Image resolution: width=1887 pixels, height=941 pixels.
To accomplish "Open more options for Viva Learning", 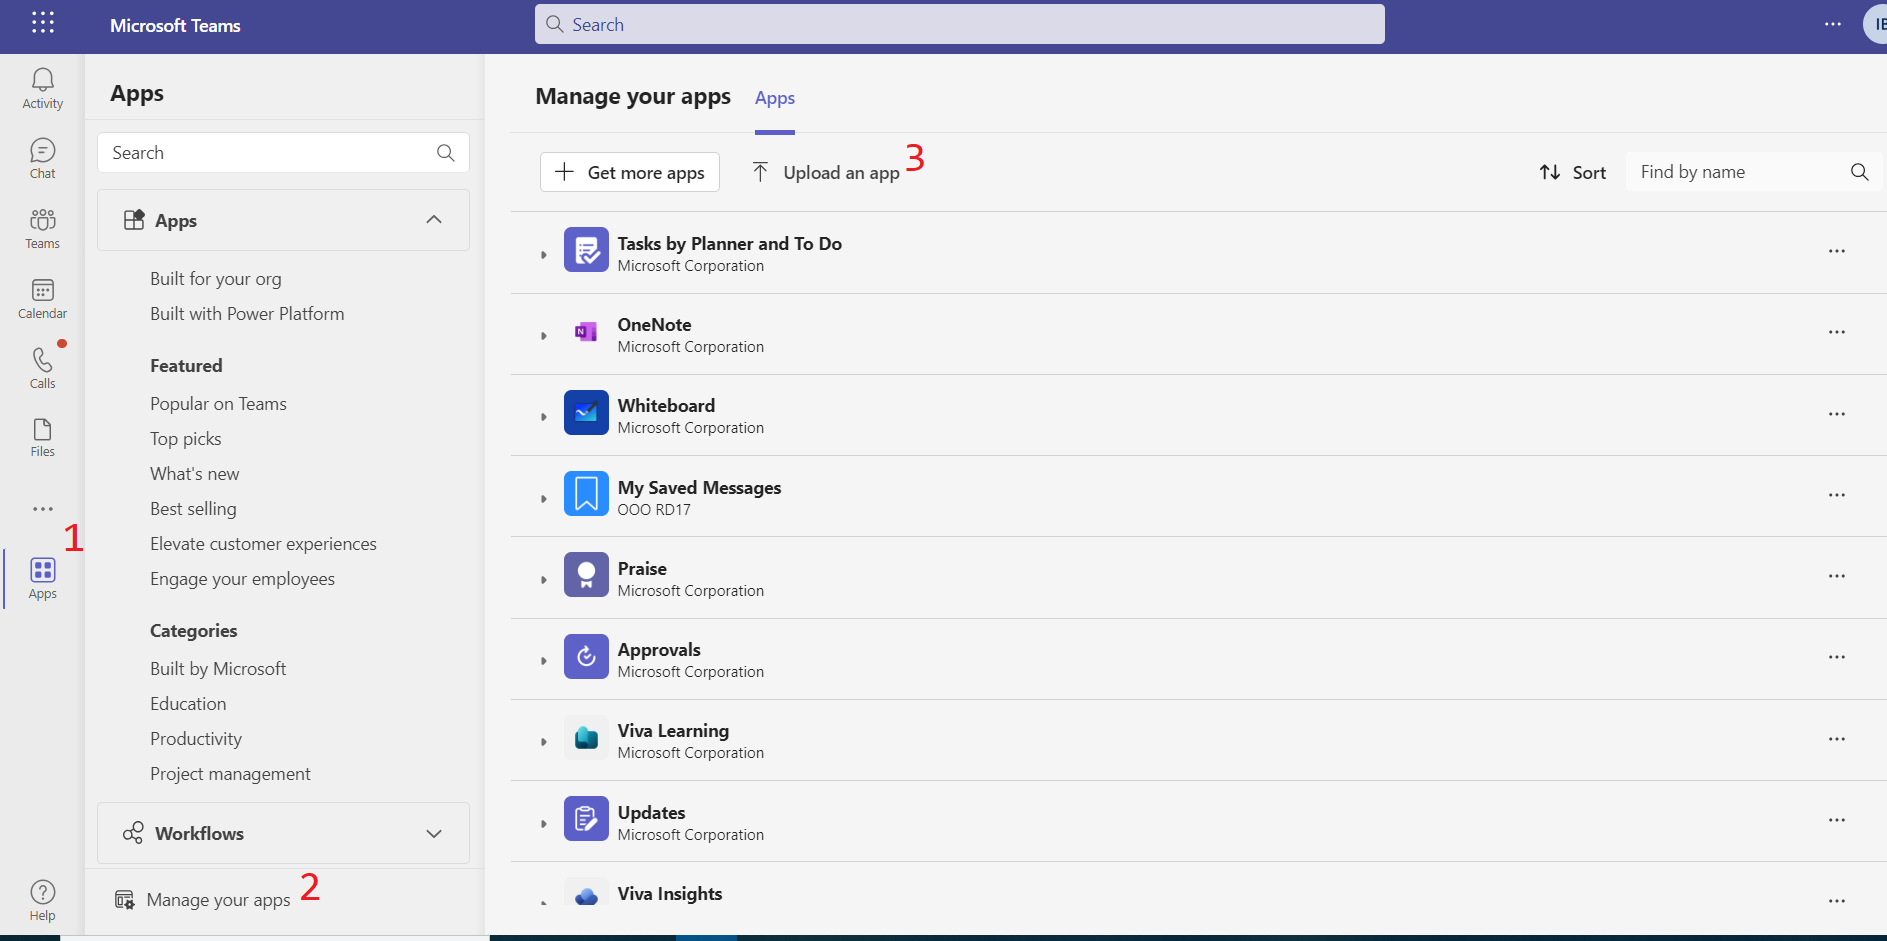I will [x=1837, y=739].
